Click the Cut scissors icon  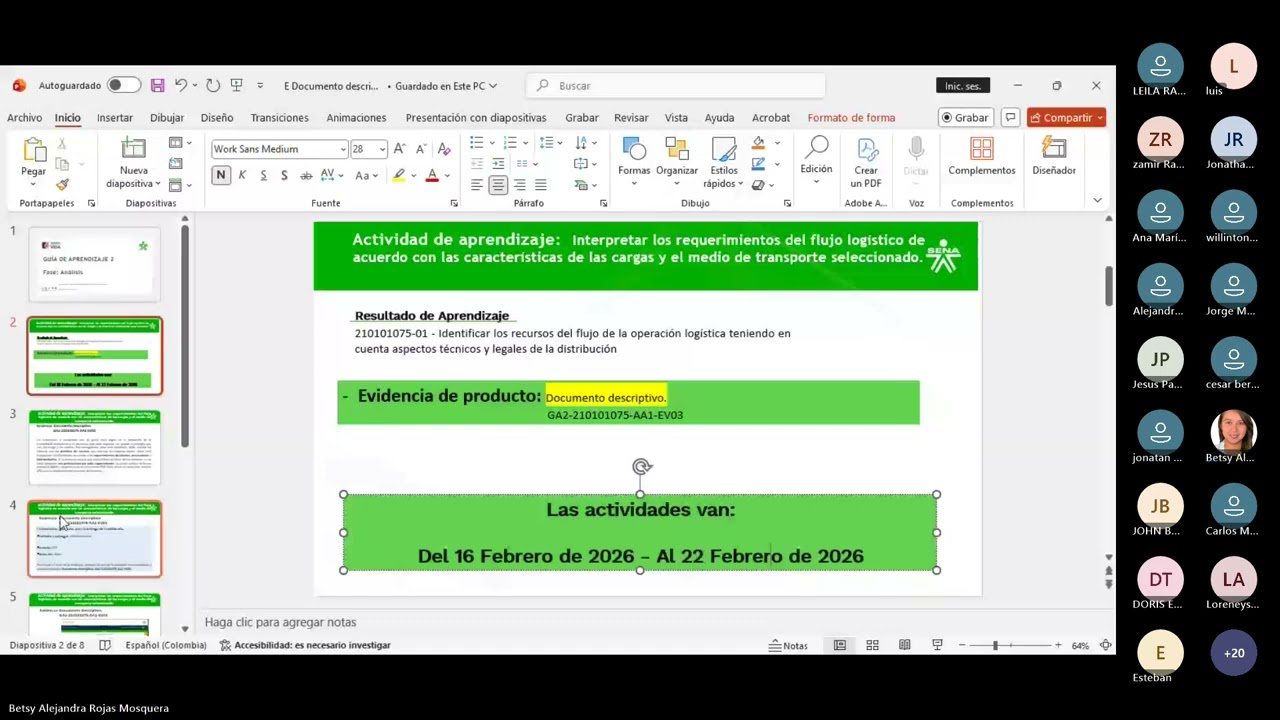click(62, 145)
